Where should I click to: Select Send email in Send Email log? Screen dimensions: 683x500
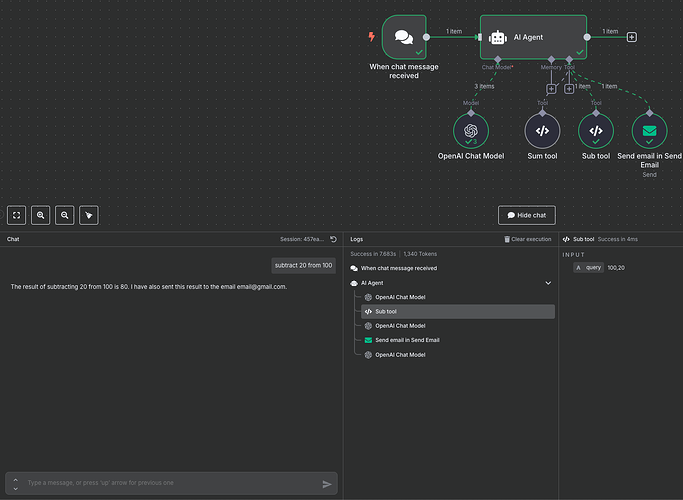point(458,340)
